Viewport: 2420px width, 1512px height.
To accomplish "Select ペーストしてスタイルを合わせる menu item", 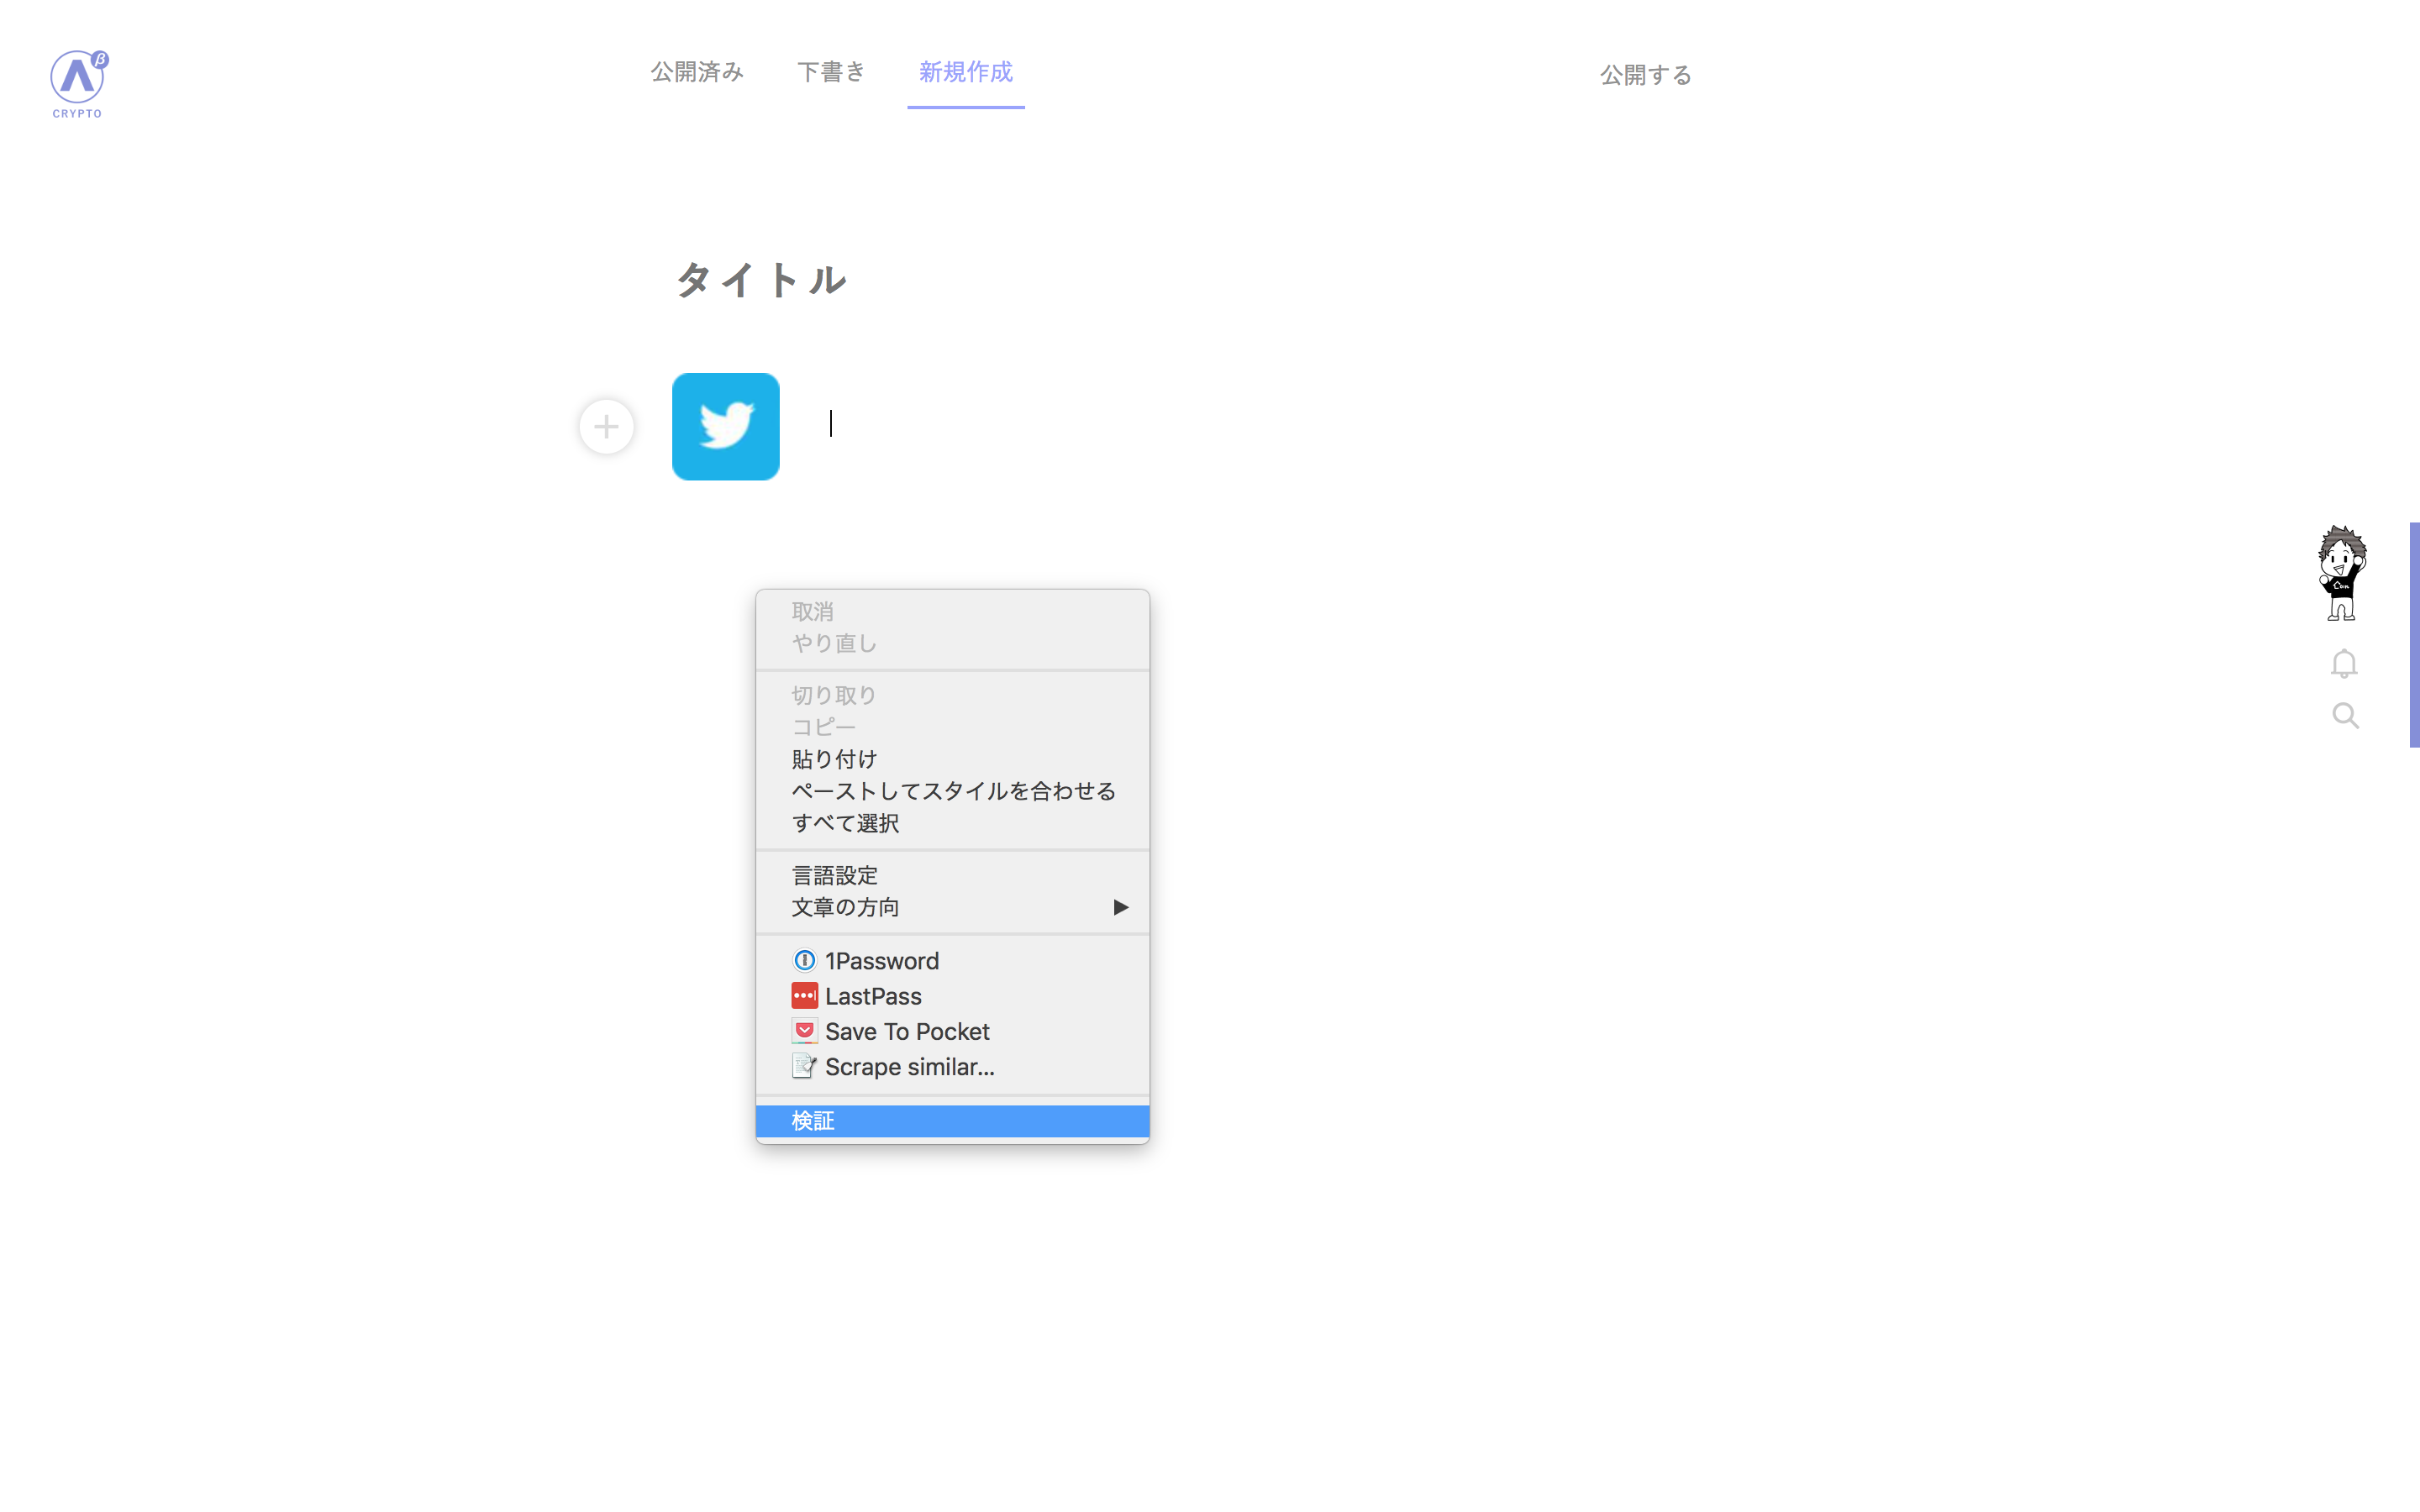I will tap(953, 791).
